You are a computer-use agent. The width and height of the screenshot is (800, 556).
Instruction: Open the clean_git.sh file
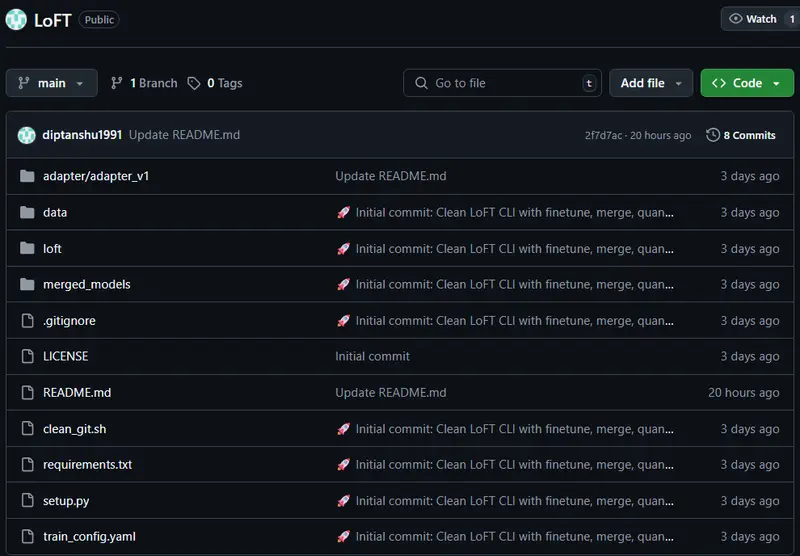[74, 429]
